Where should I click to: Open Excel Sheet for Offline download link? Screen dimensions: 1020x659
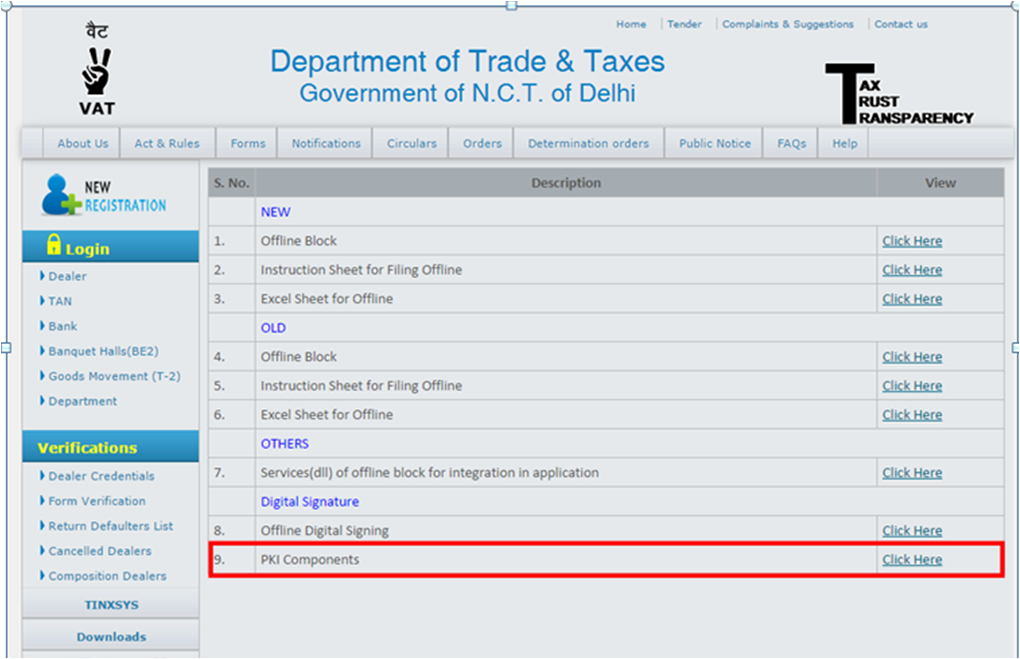[911, 298]
